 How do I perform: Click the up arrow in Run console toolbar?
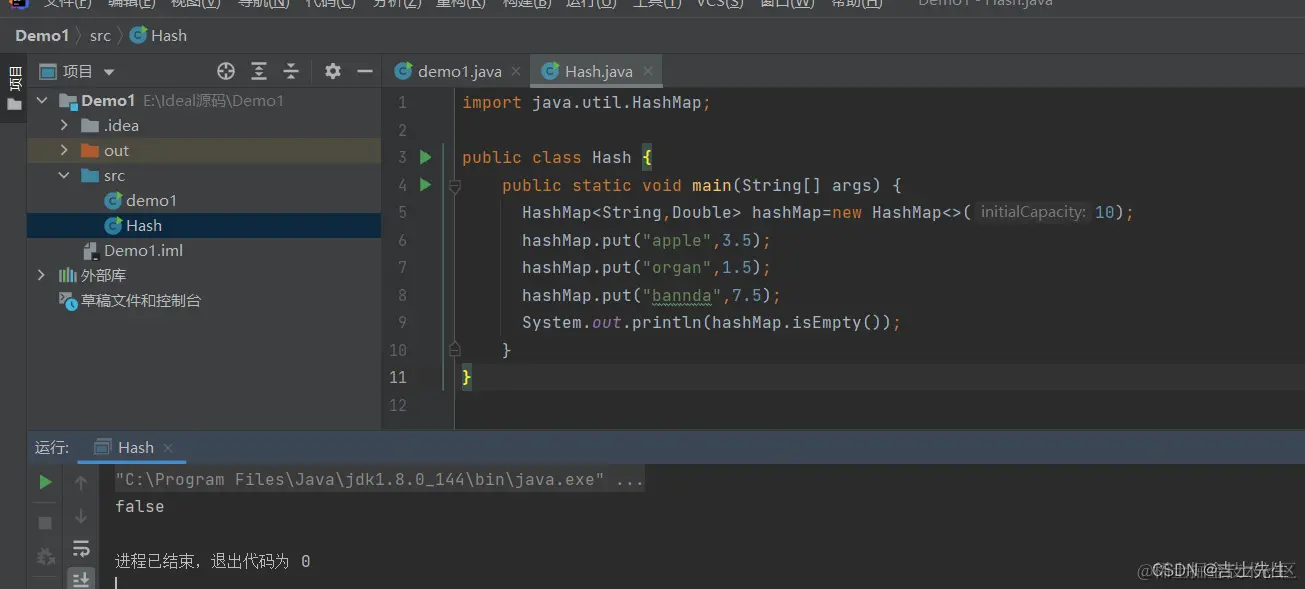point(81,483)
